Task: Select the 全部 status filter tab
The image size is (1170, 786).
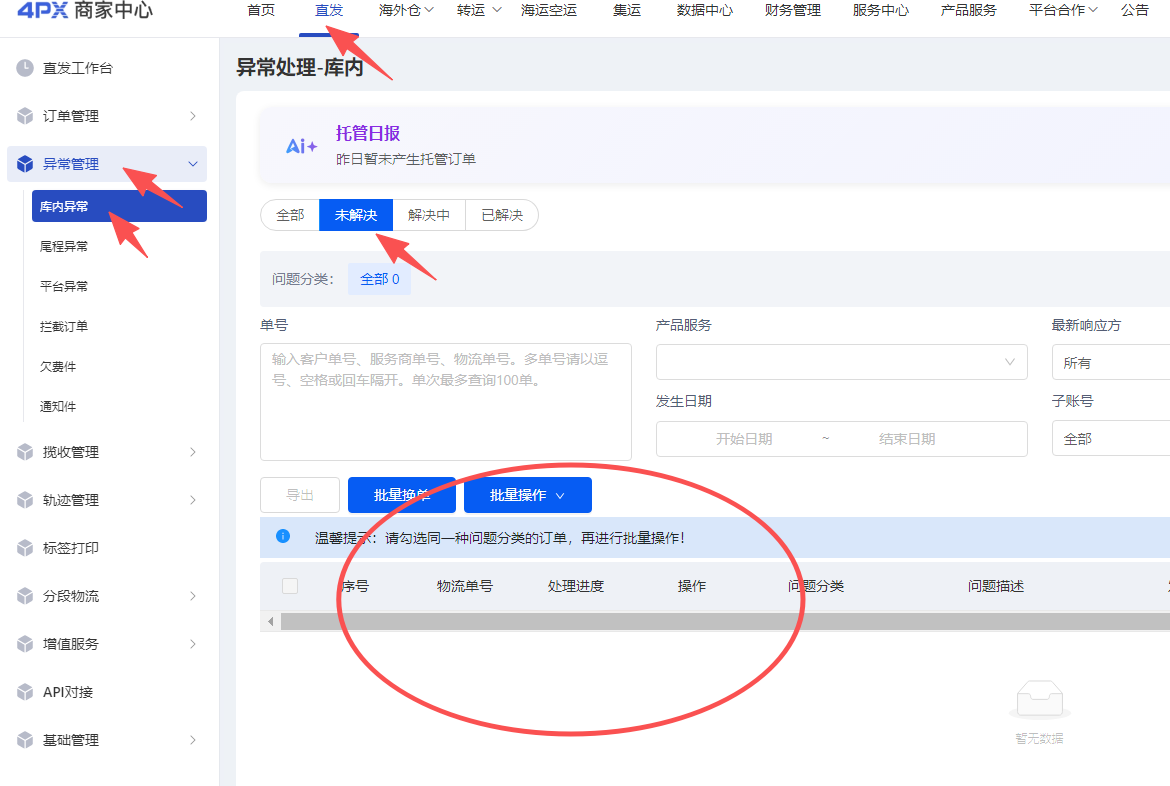Action: 290,215
